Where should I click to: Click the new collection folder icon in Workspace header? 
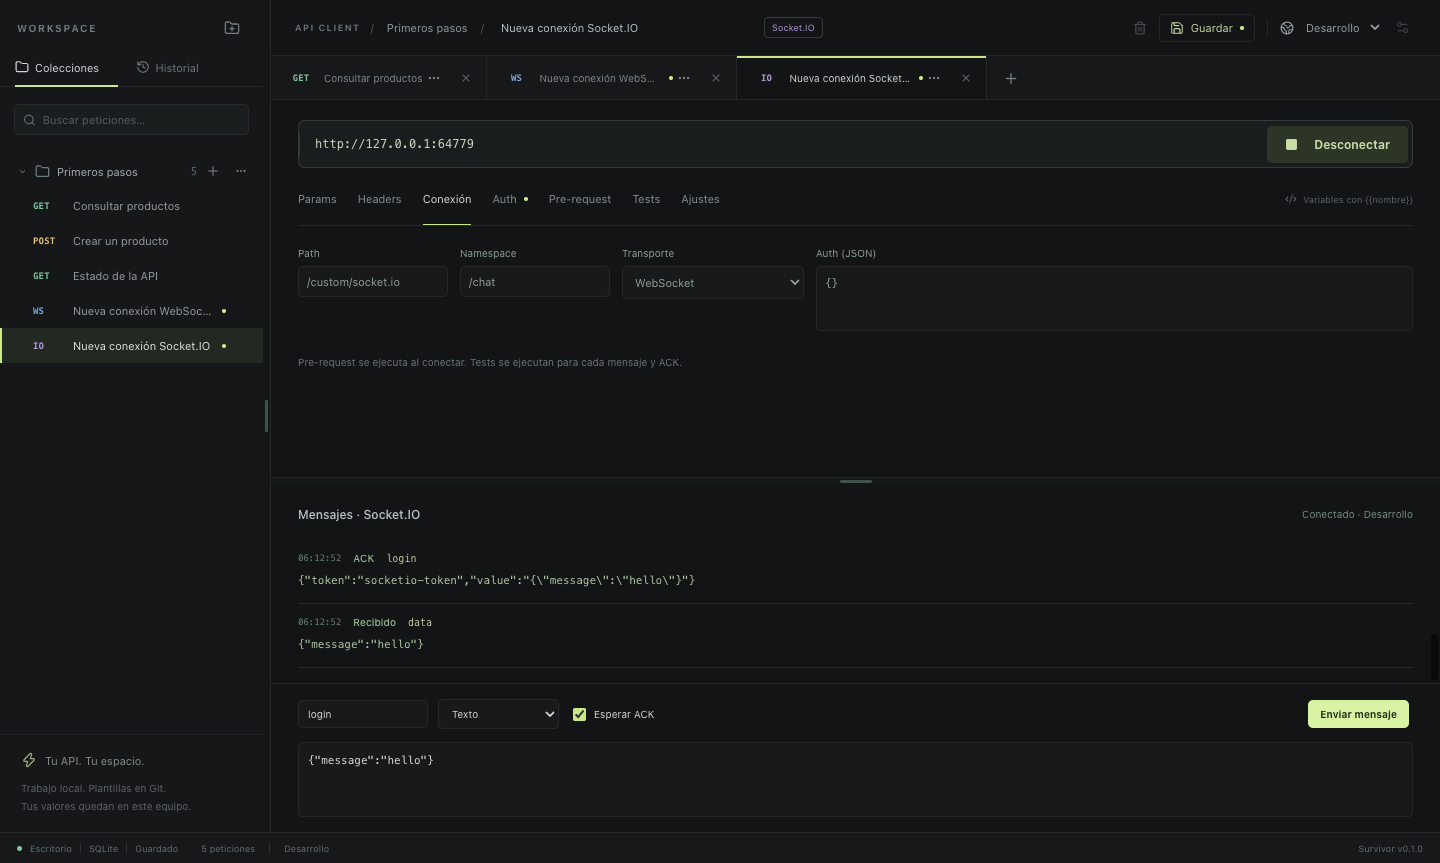coord(232,28)
